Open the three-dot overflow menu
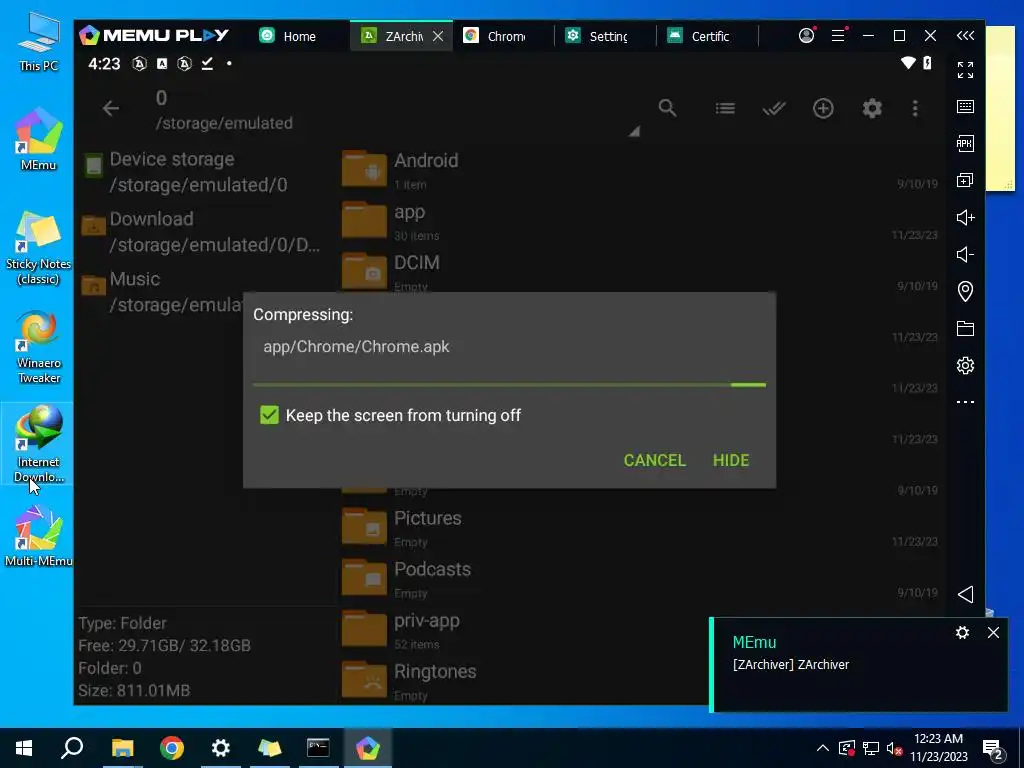The width and height of the screenshot is (1024, 768). pyautogui.click(x=915, y=108)
